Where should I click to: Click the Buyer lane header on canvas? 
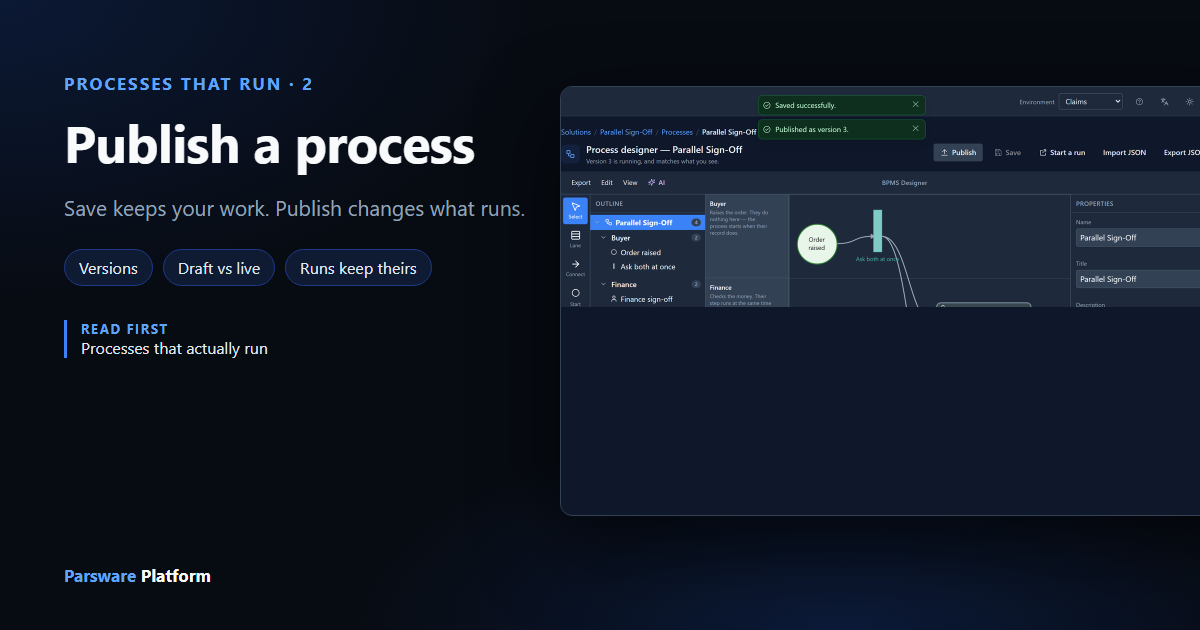[747, 235]
